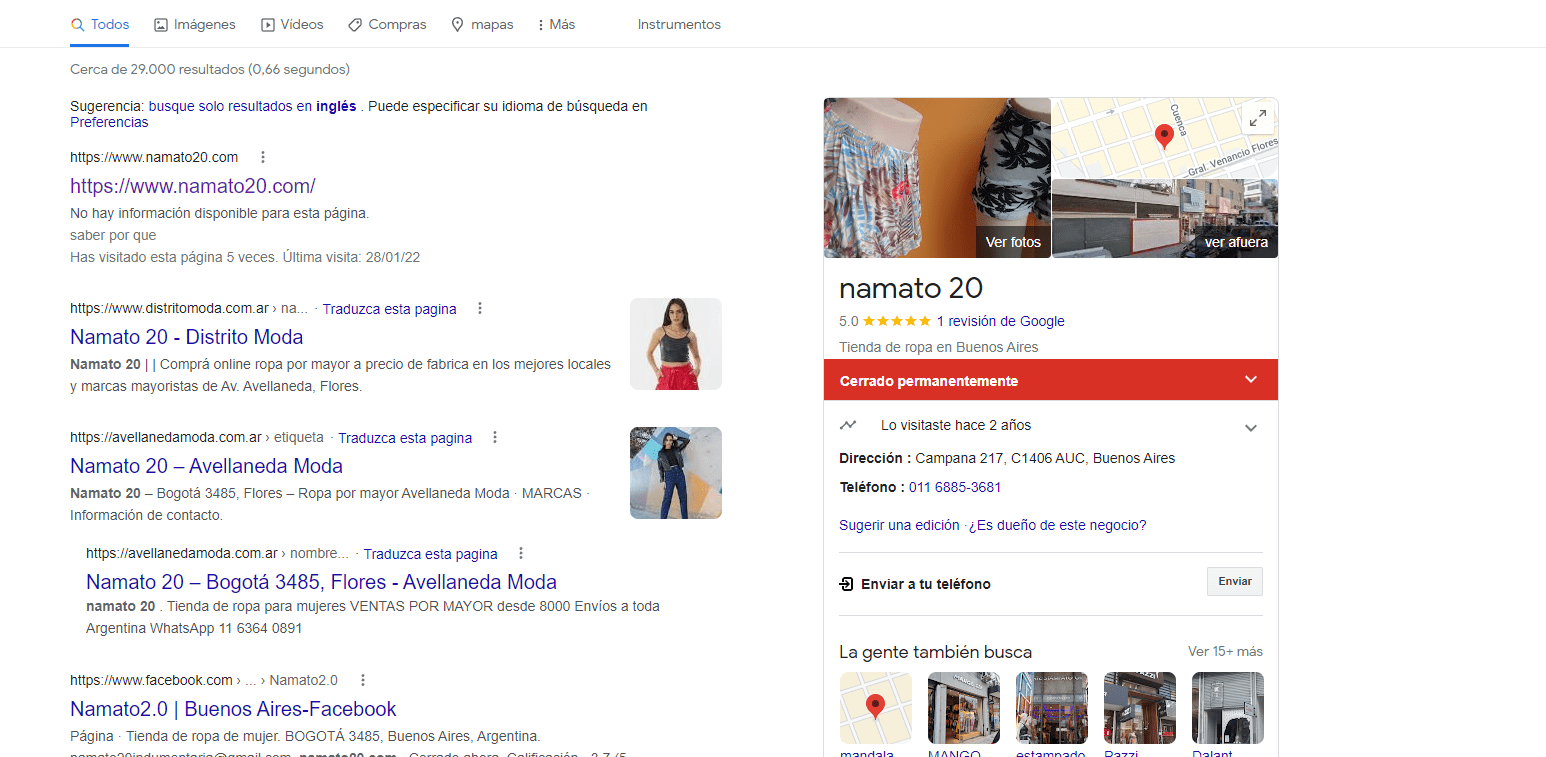The image size is (1546, 757).
Task: Click the Avellaneda Moda result thumbnail image
Action: [676, 473]
